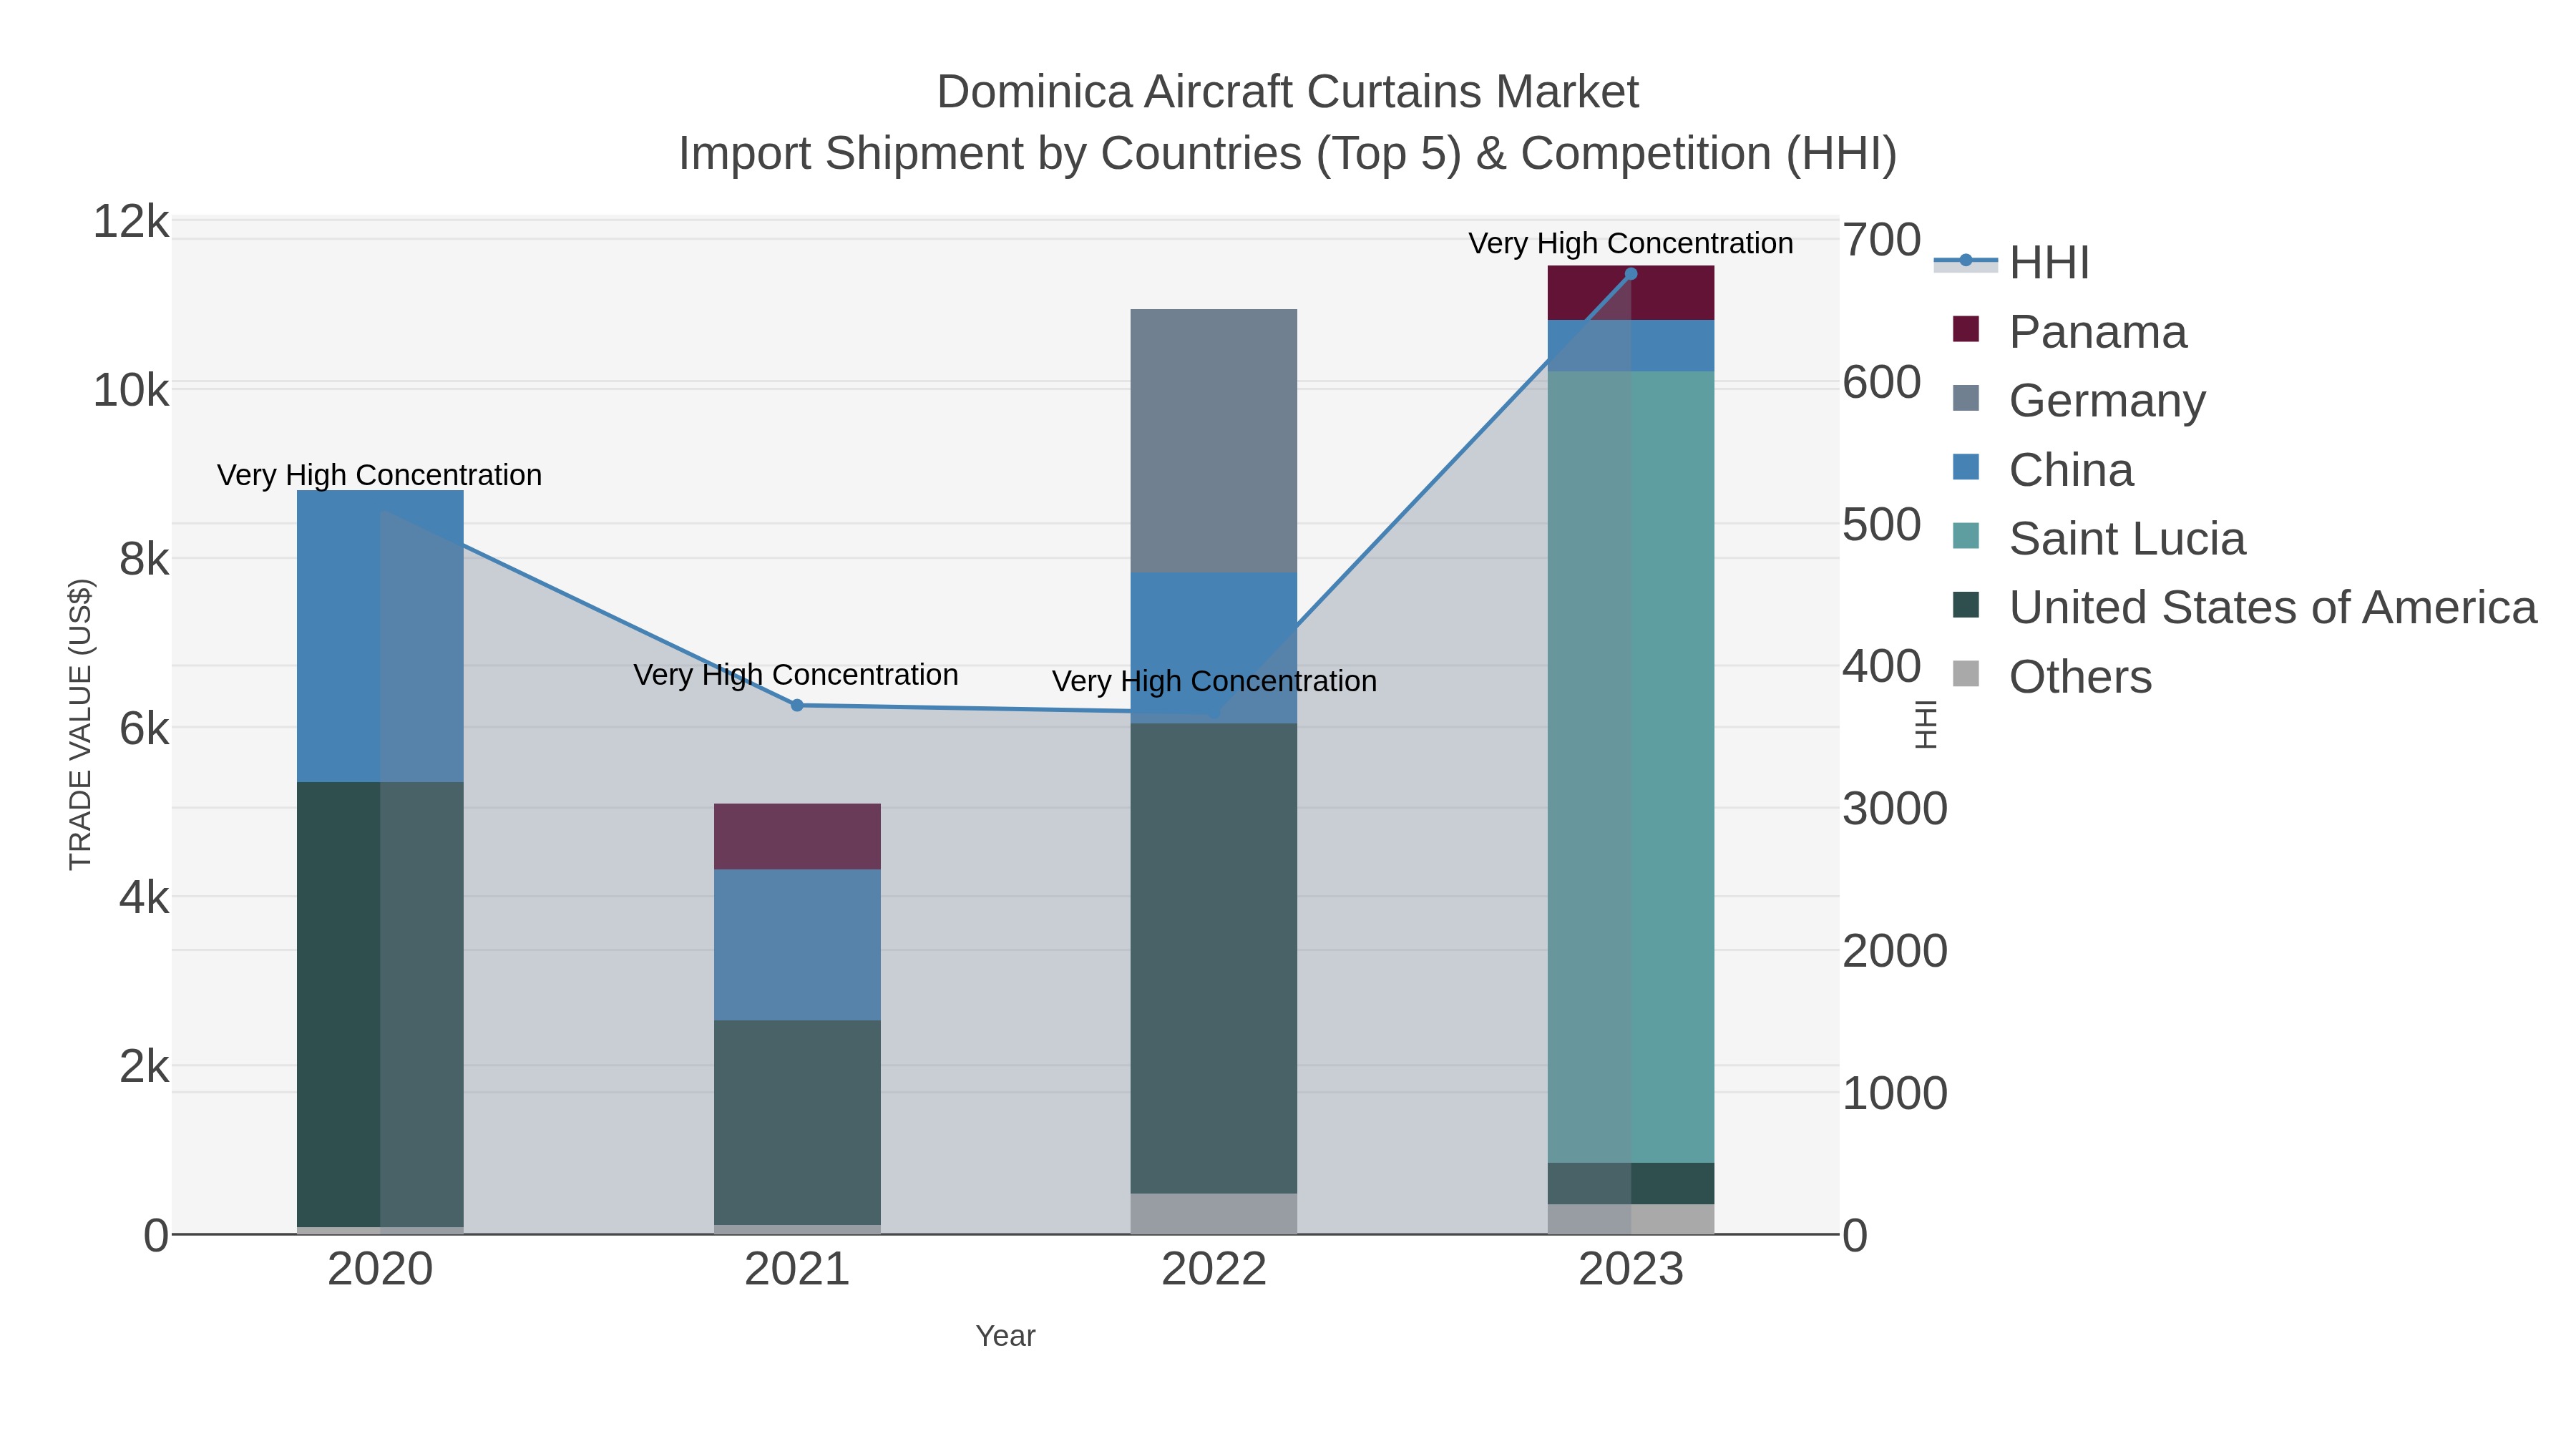Screen dimensions: 2576x1449
Task: Click the 600 right-axis tick
Action: click(1882, 382)
